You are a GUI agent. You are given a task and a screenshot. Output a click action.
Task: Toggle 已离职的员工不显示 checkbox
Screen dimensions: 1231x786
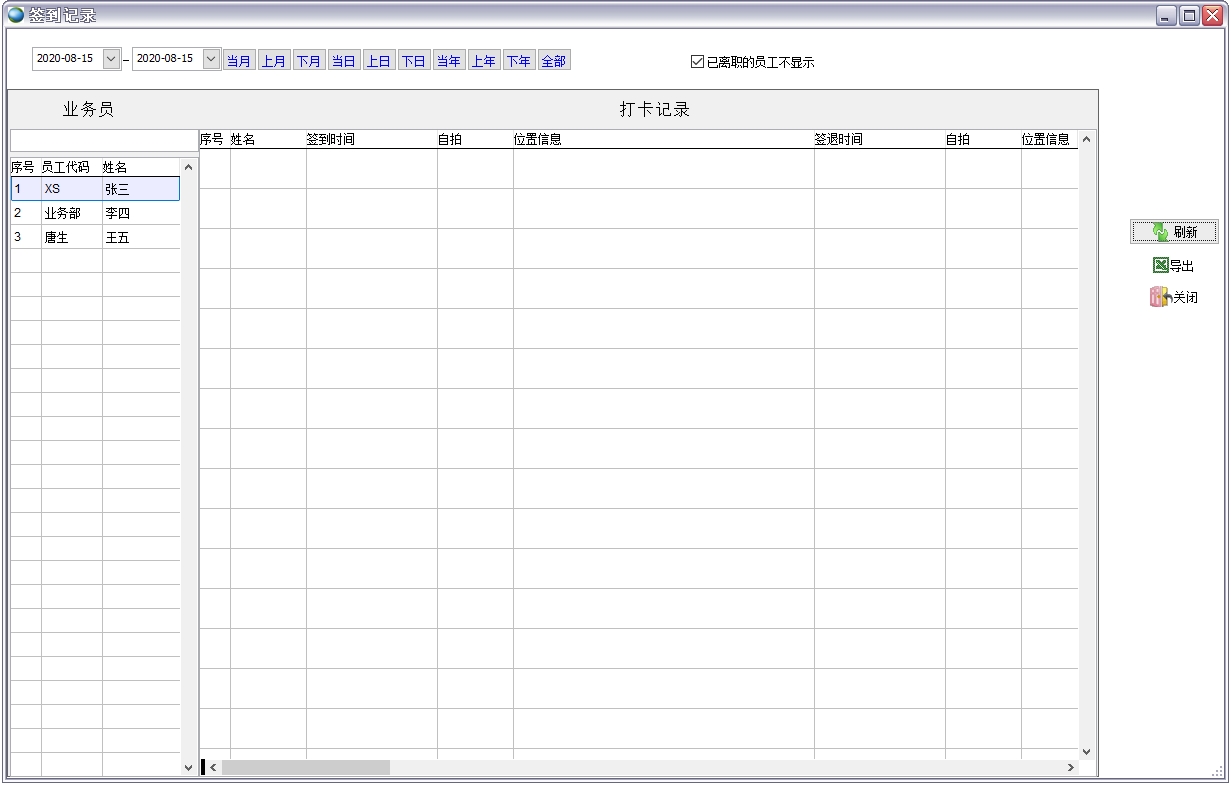point(698,62)
